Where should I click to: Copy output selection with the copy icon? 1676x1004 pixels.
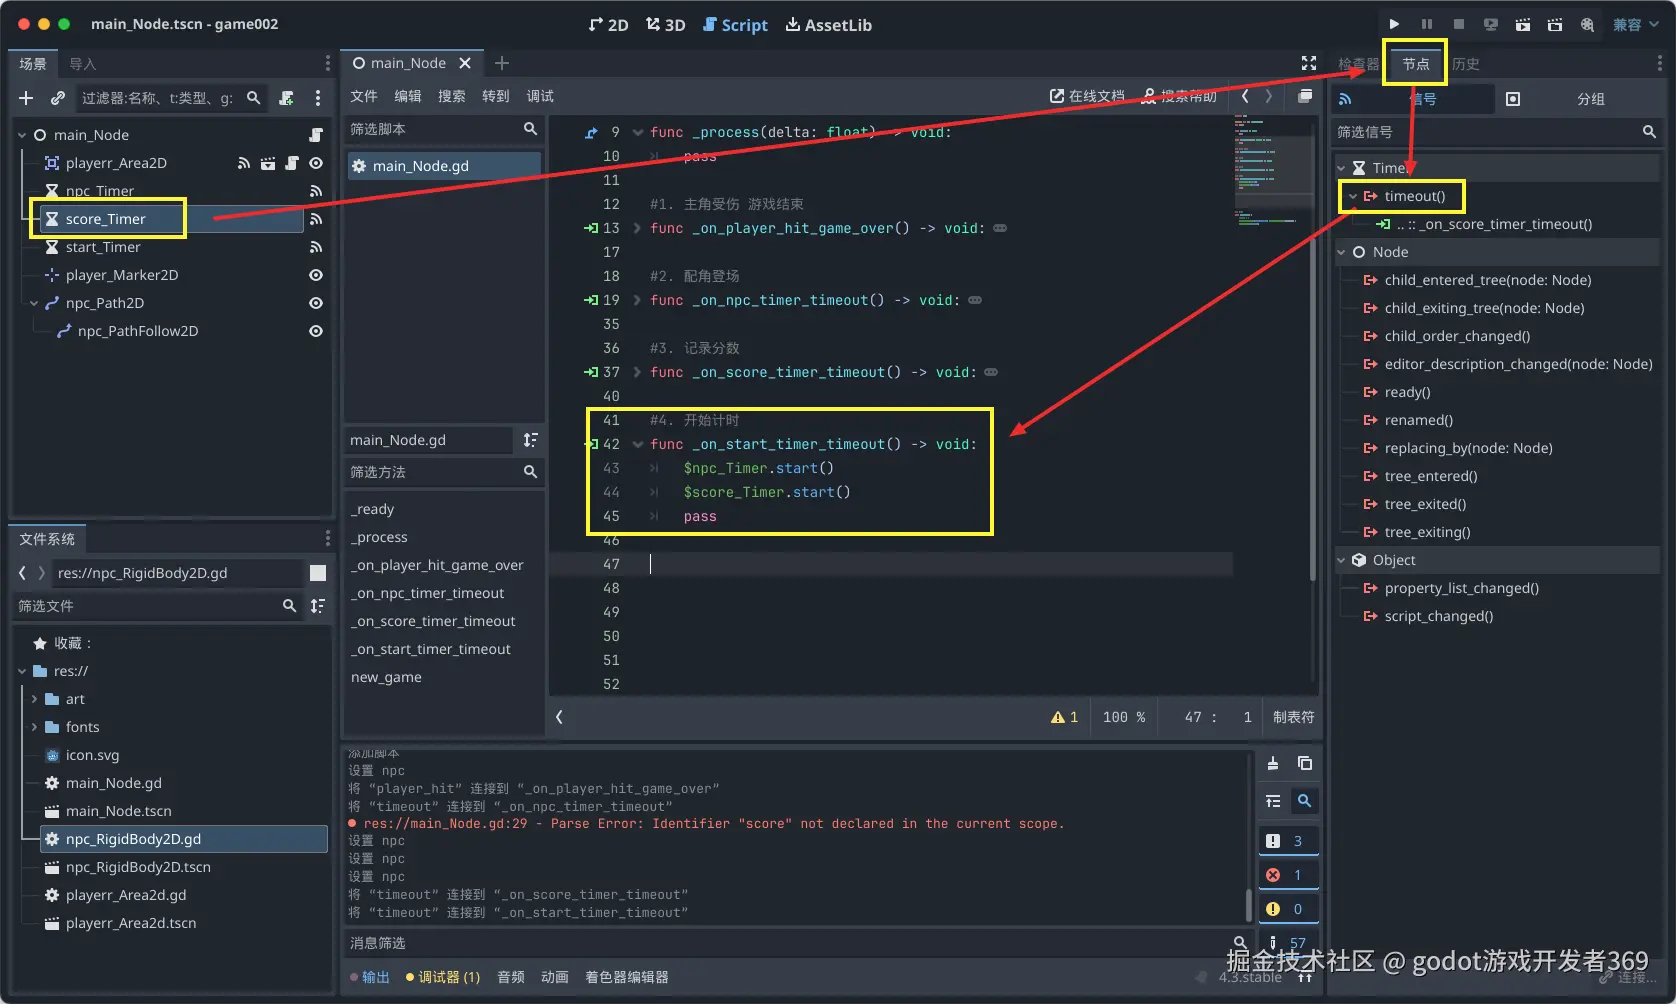click(1305, 763)
